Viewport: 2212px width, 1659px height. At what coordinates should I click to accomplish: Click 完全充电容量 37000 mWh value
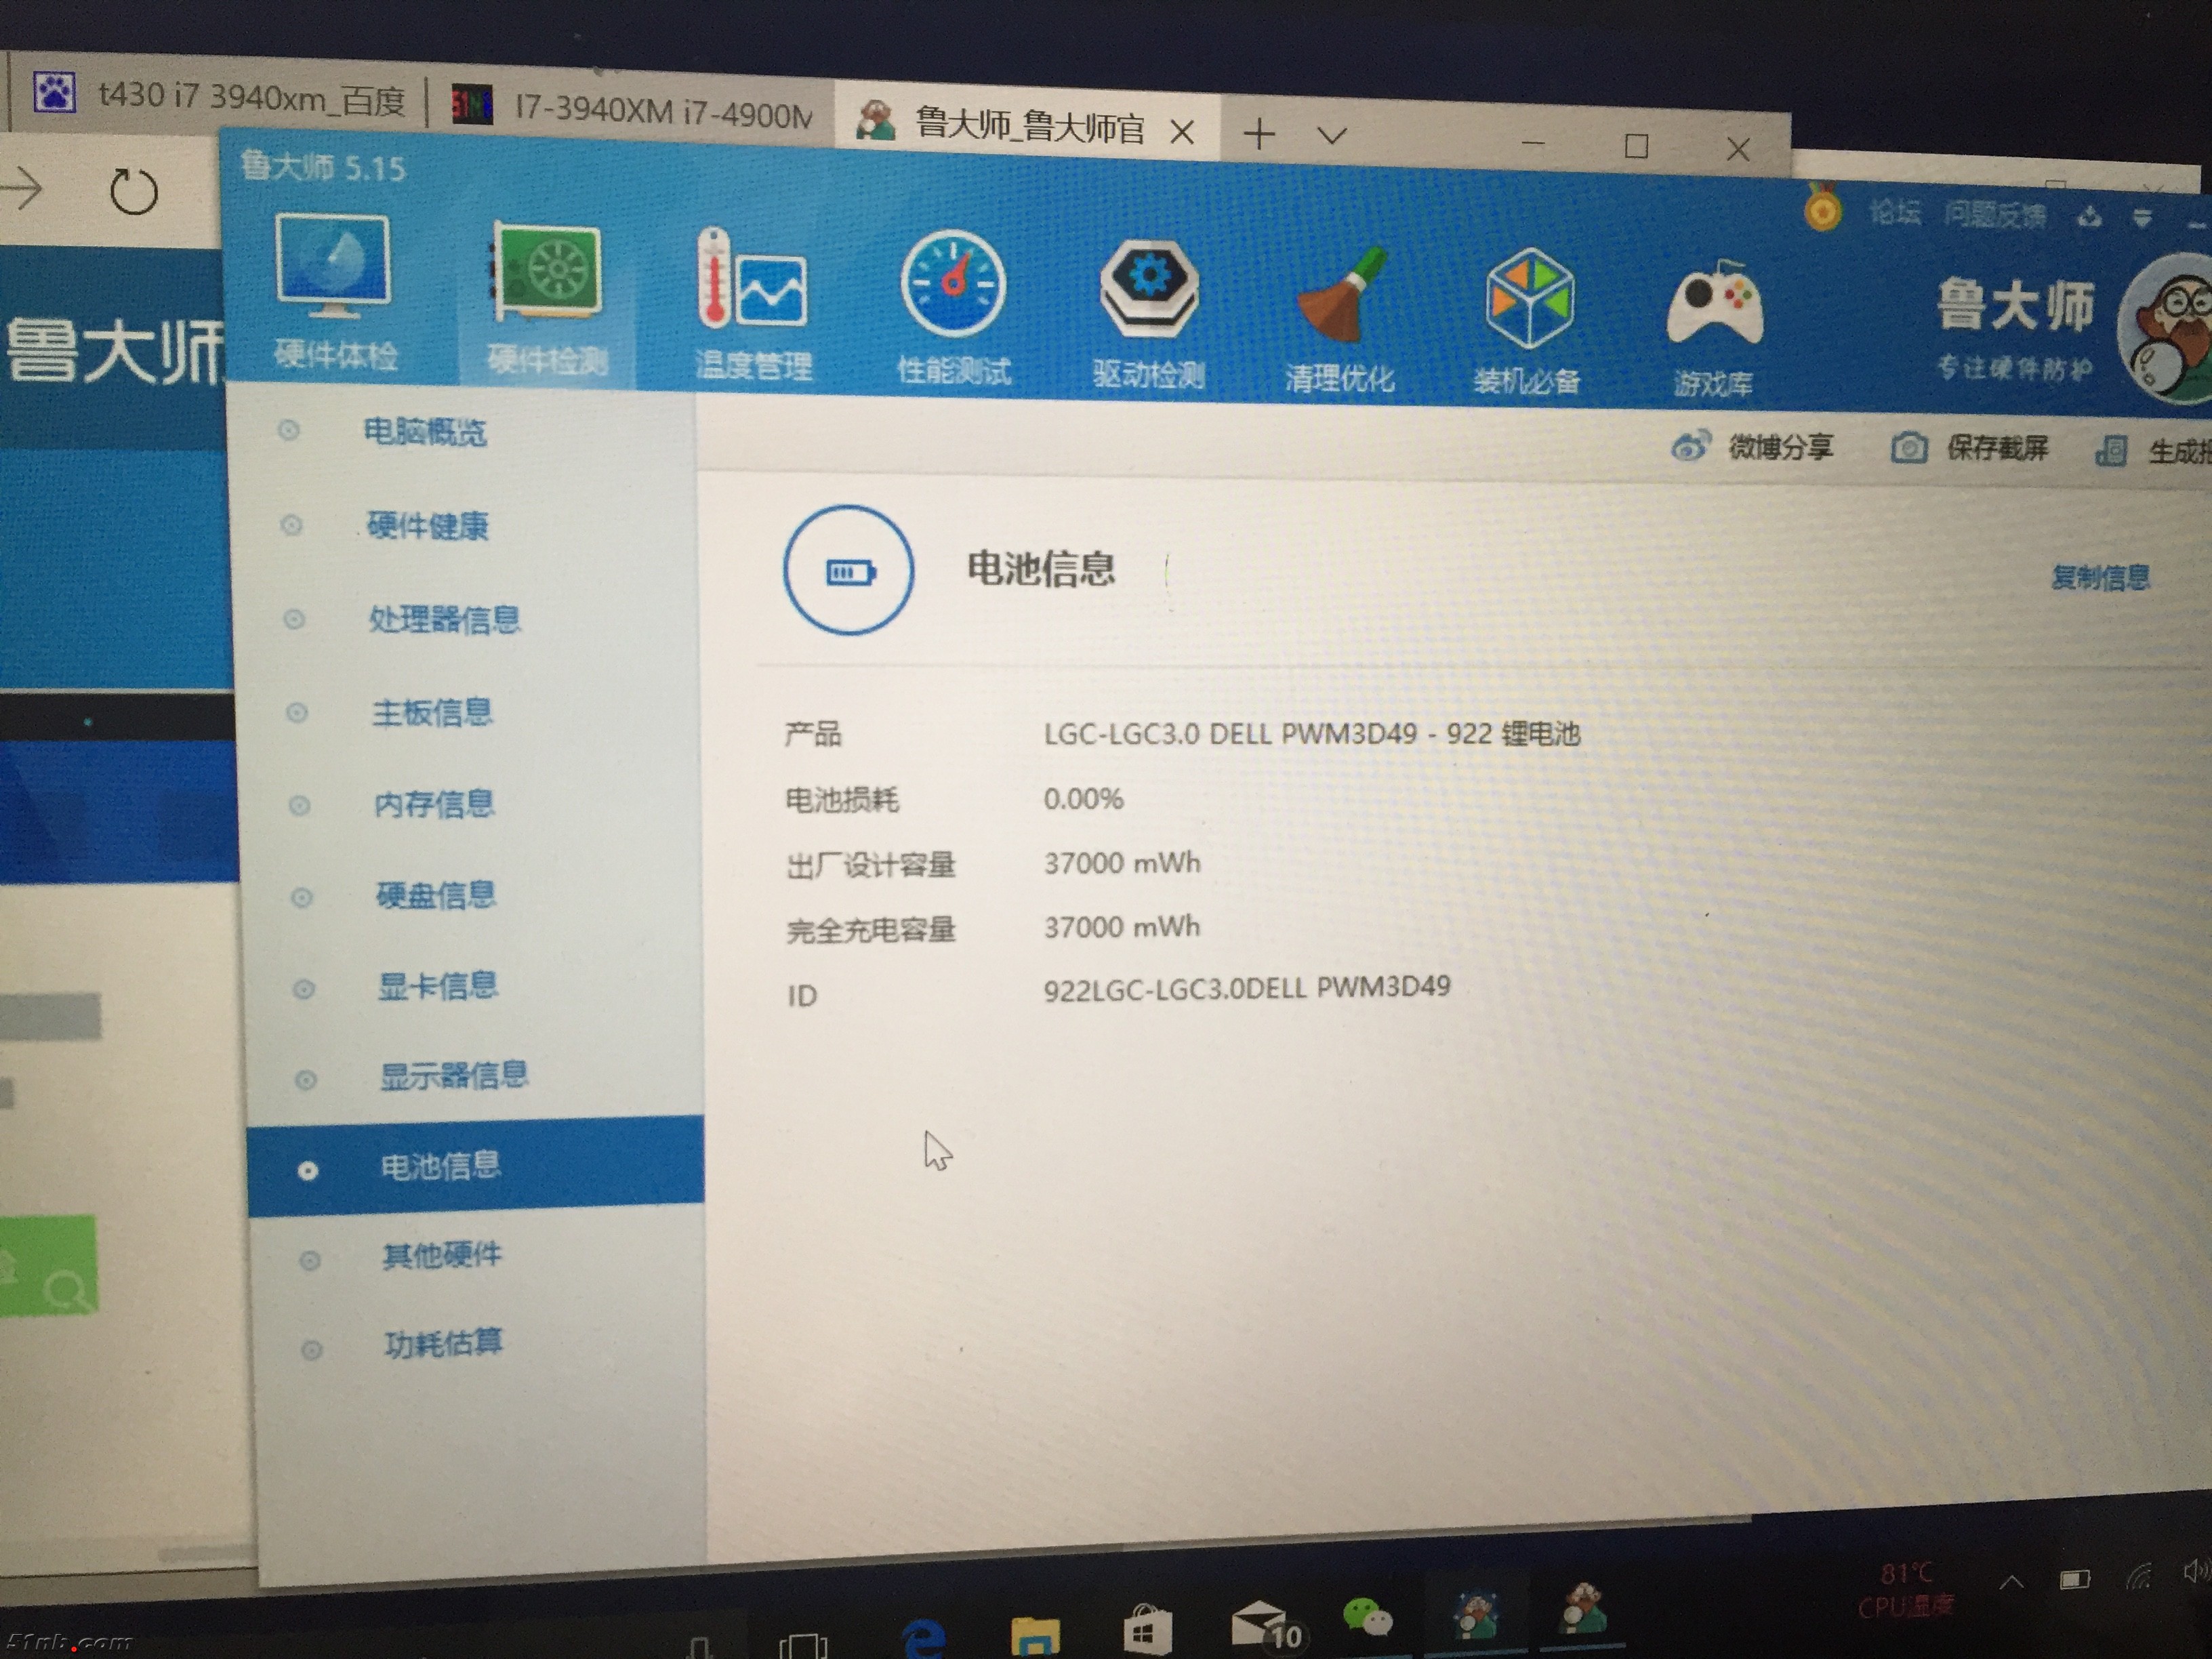coord(1121,927)
